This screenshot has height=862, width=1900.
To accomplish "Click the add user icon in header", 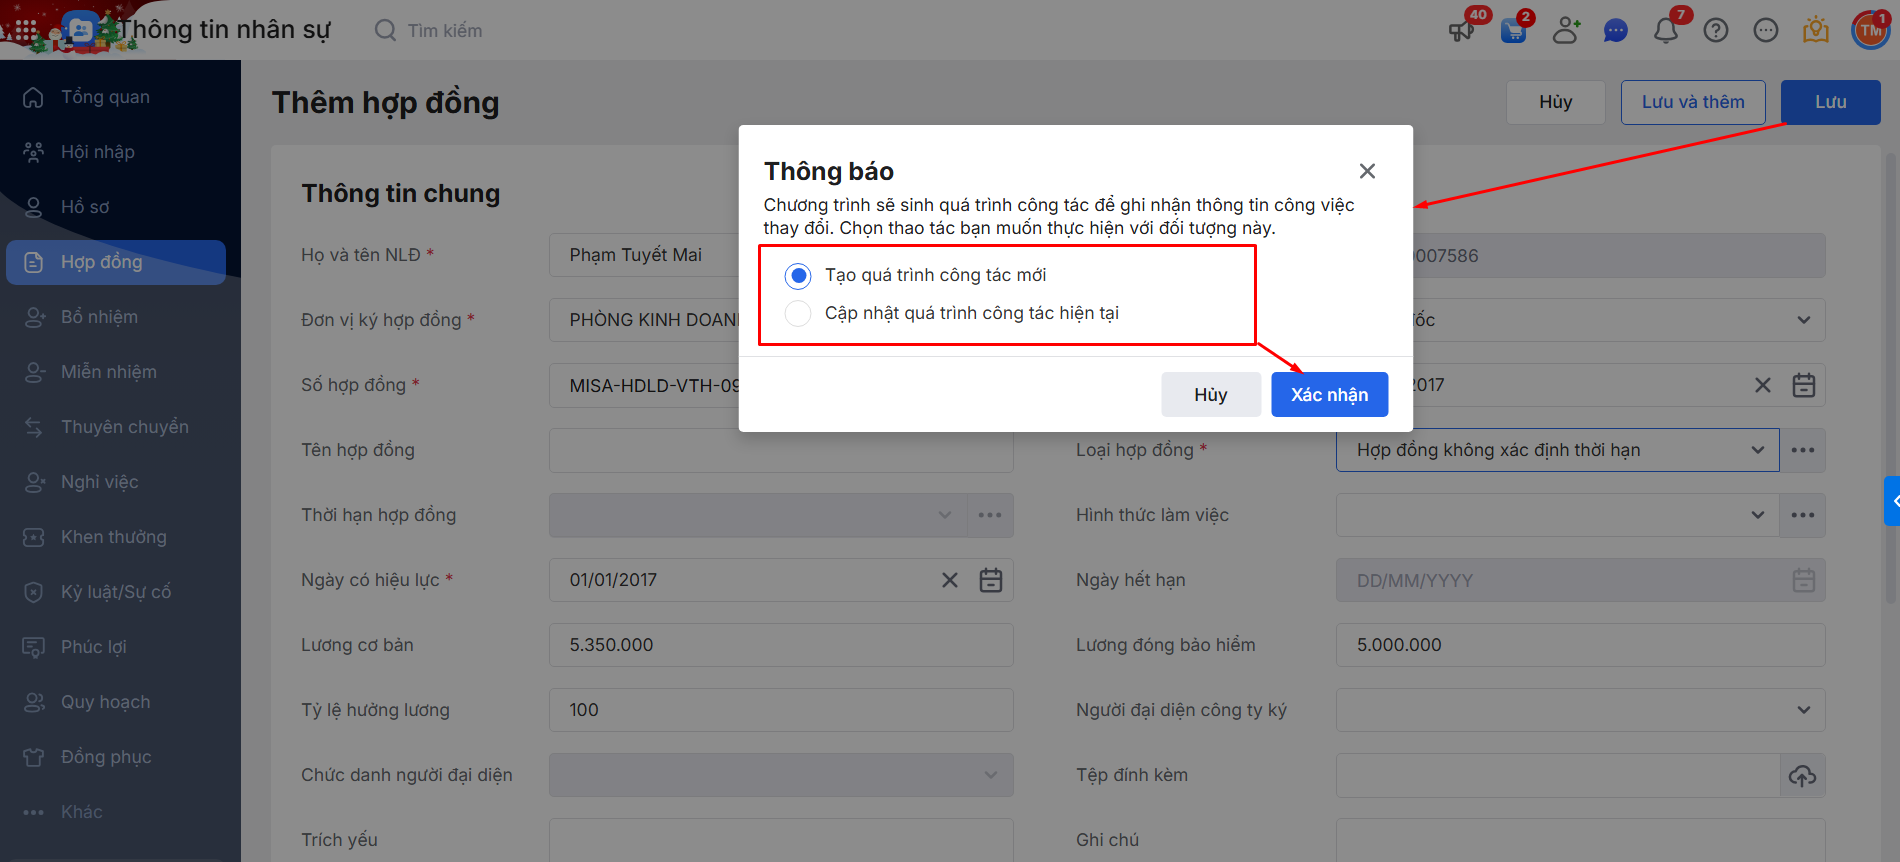I will pyautogui.click(x=1565, y=30).
